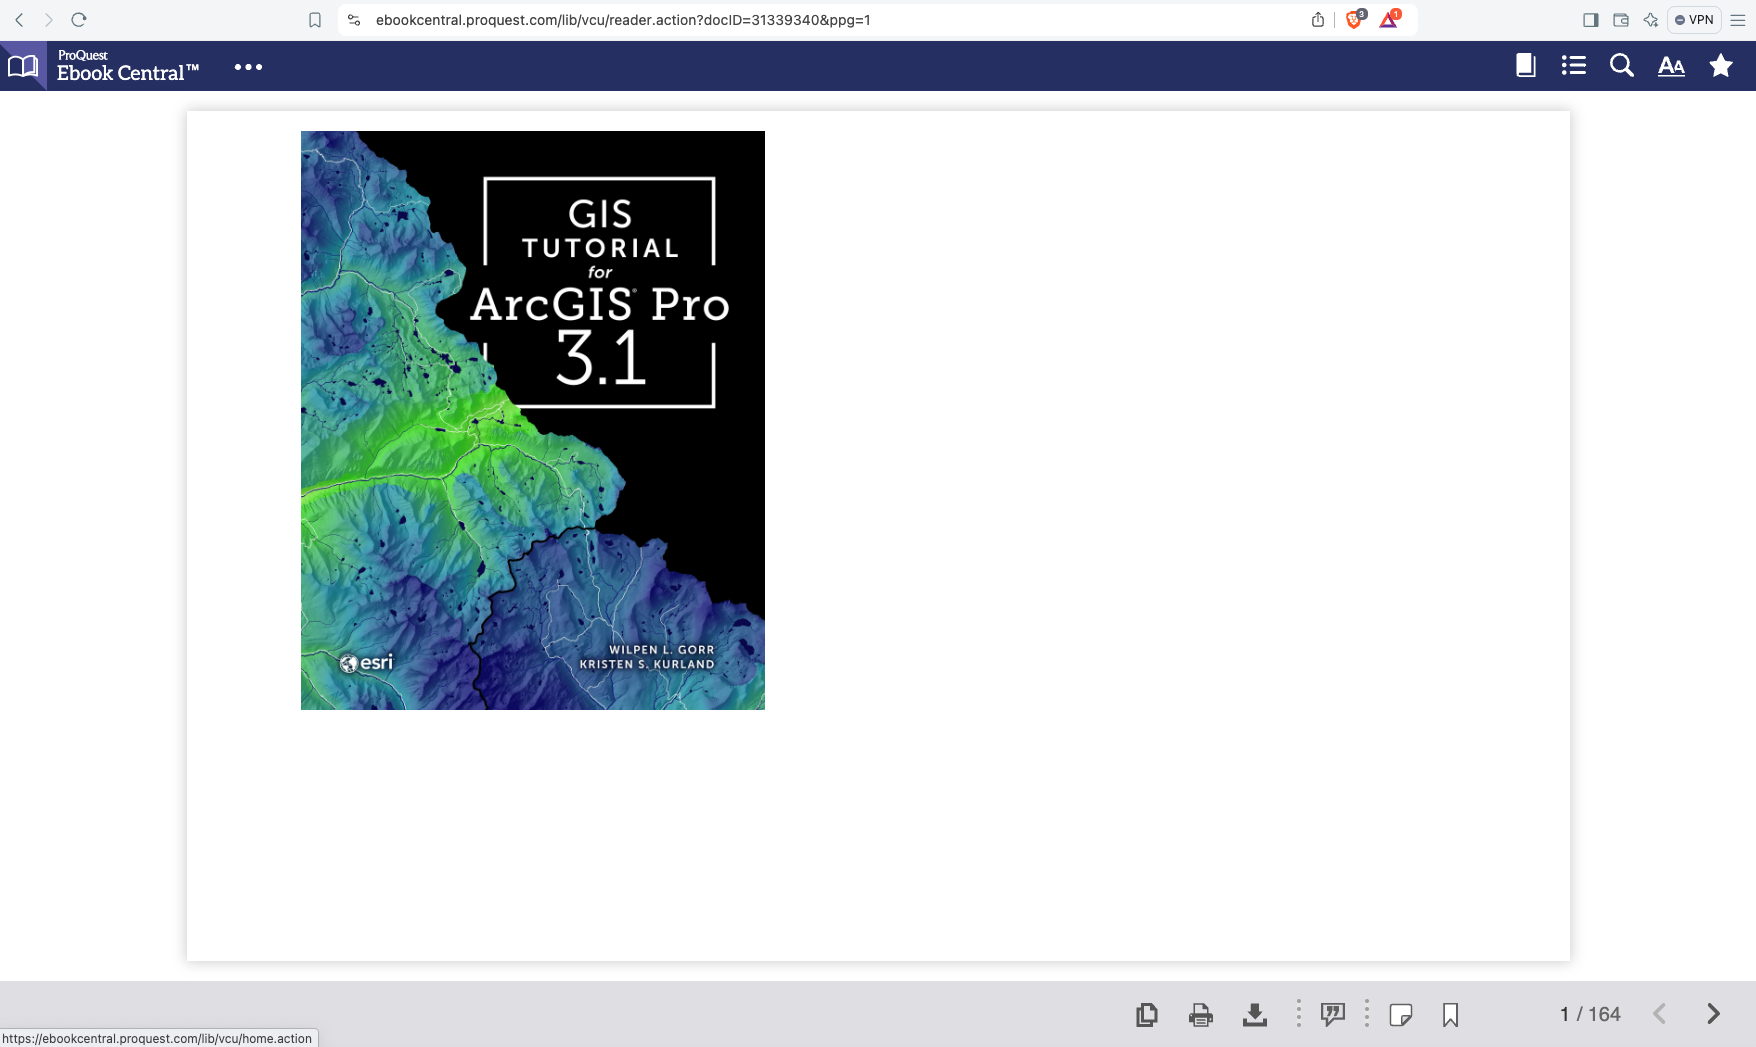Add book to bookshelf star

pos(1721,66)
